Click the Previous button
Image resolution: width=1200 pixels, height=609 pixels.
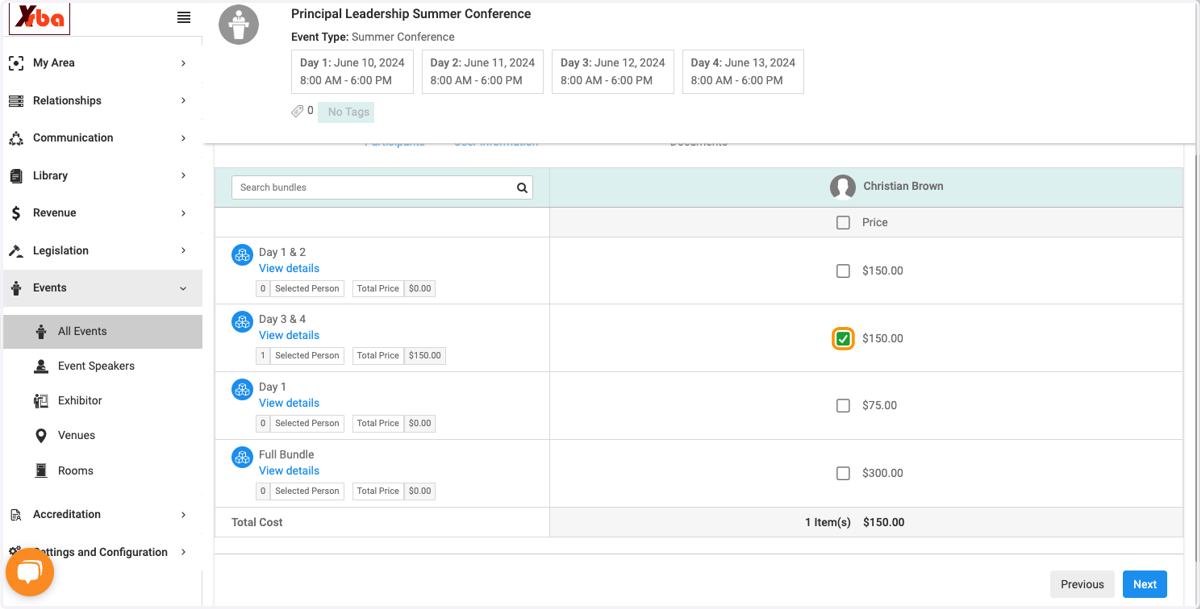(x=1082, y=584)
